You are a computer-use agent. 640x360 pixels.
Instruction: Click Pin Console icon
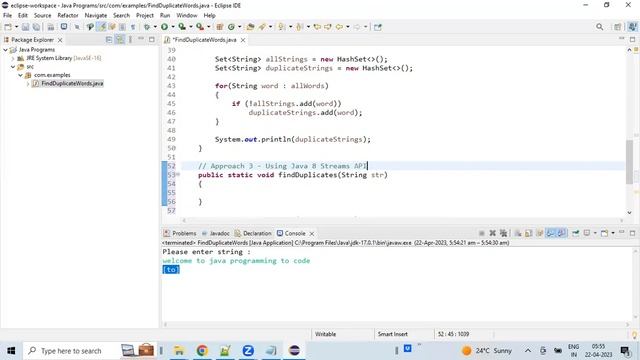tap(576, 233)
